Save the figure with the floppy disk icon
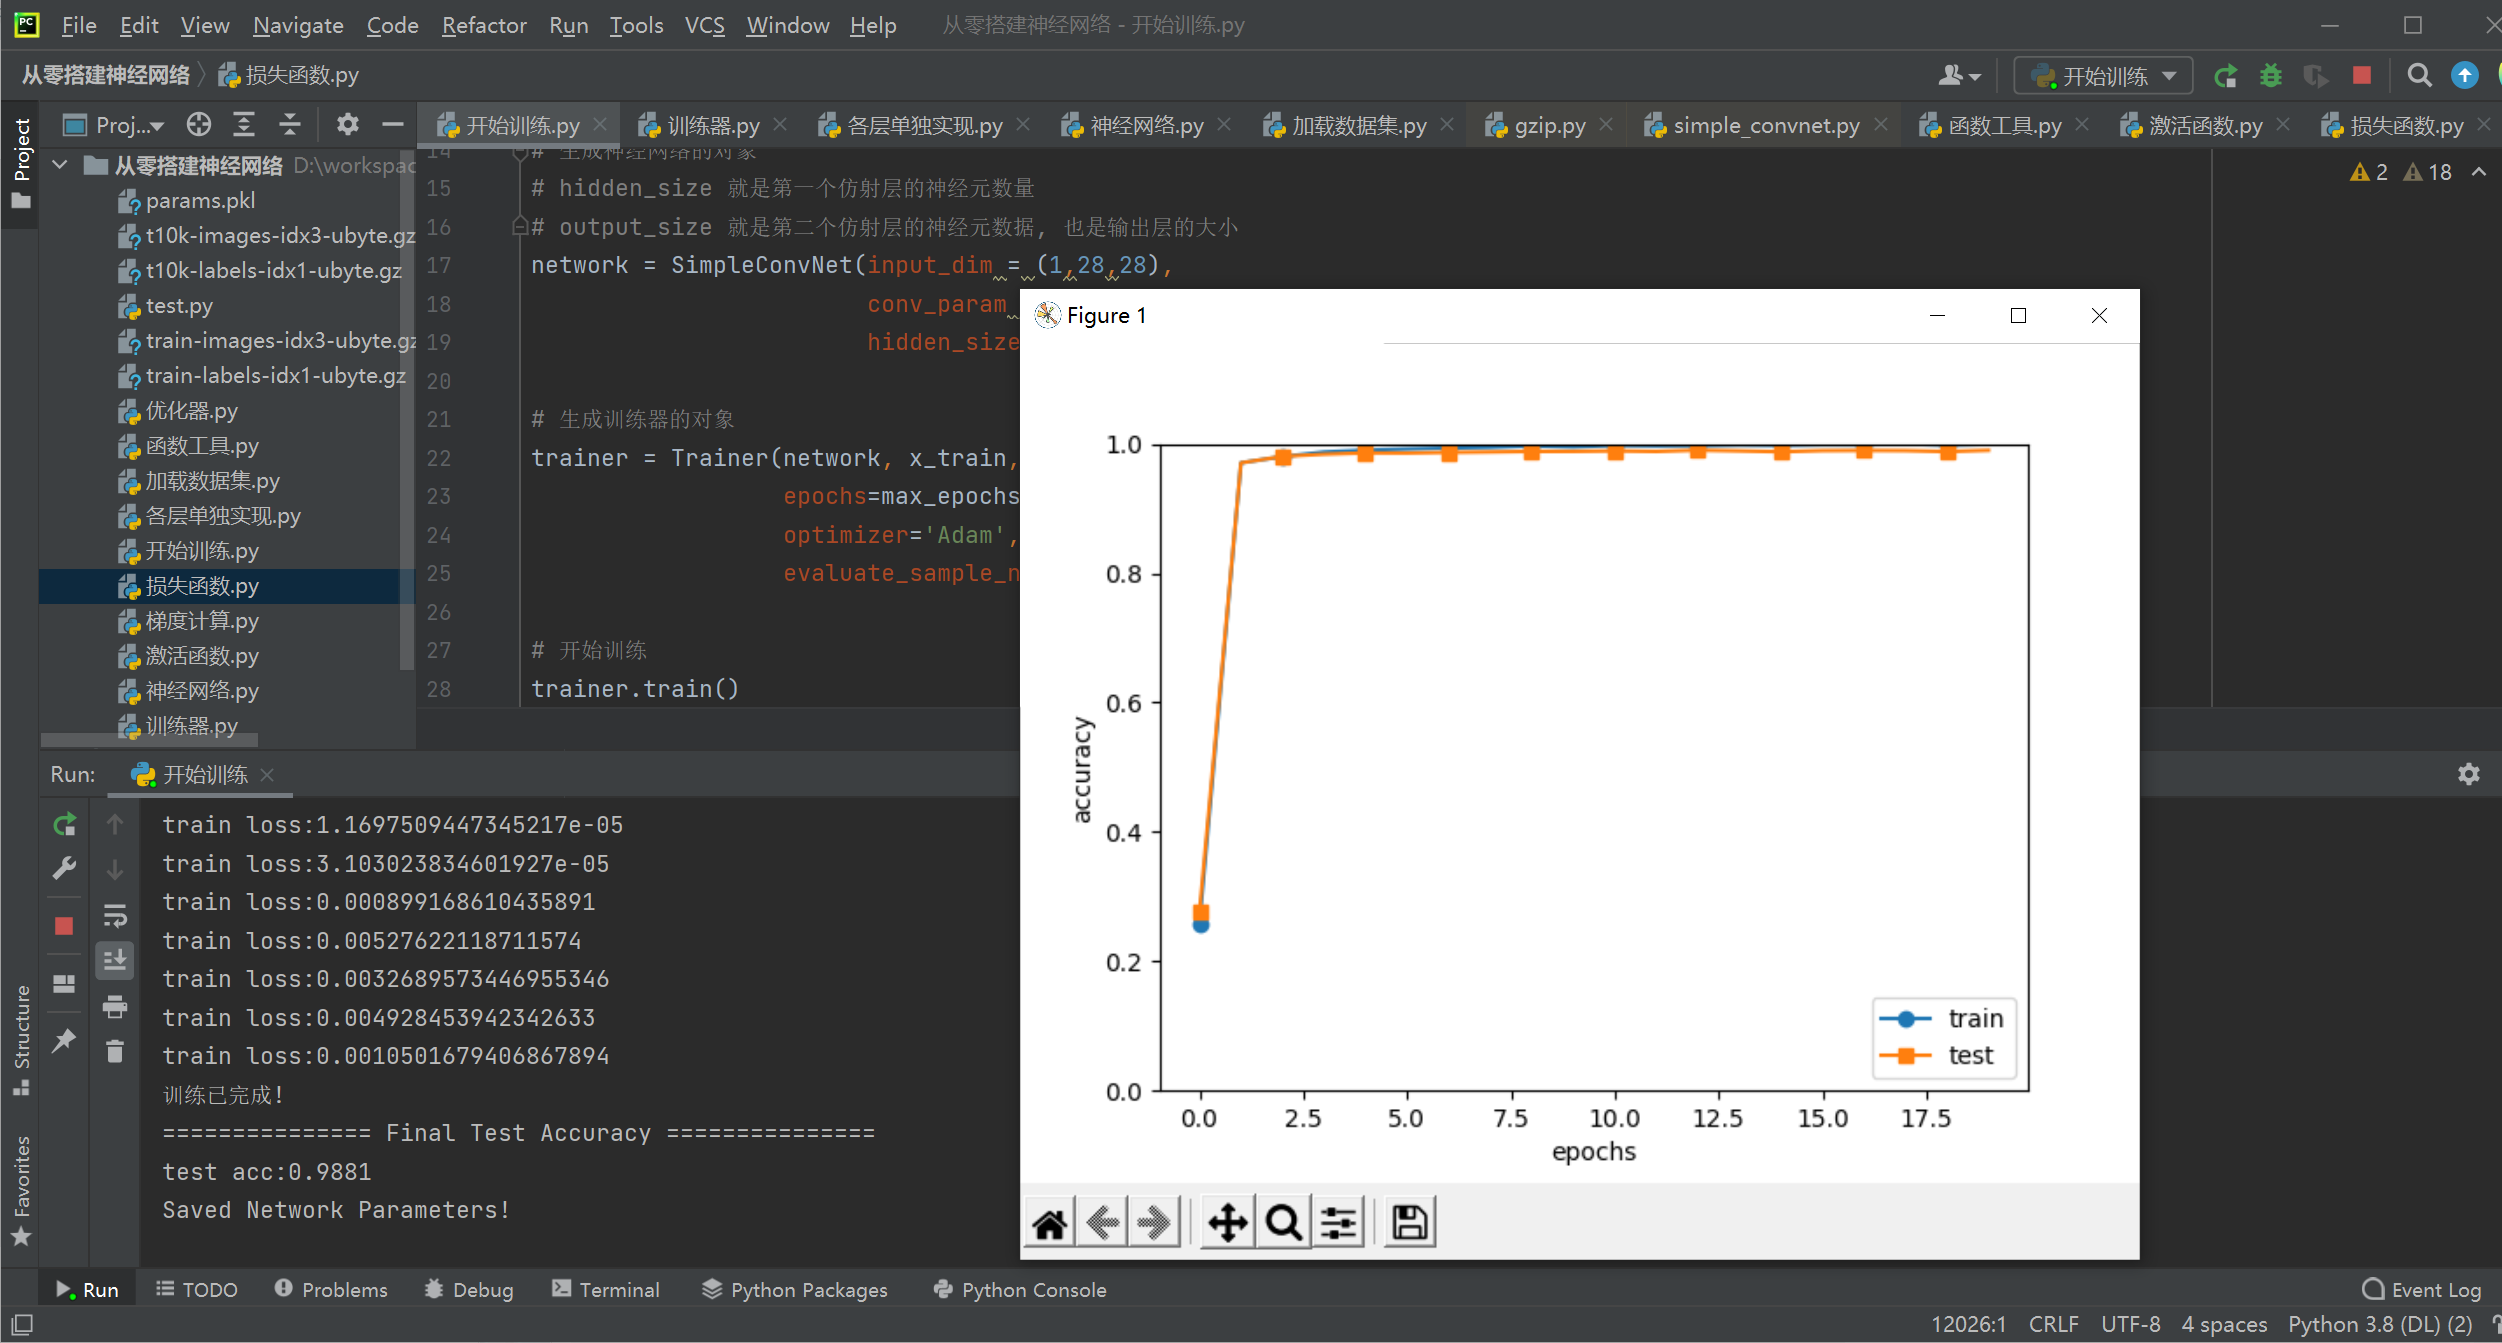 click(x=1410, y=1222)
